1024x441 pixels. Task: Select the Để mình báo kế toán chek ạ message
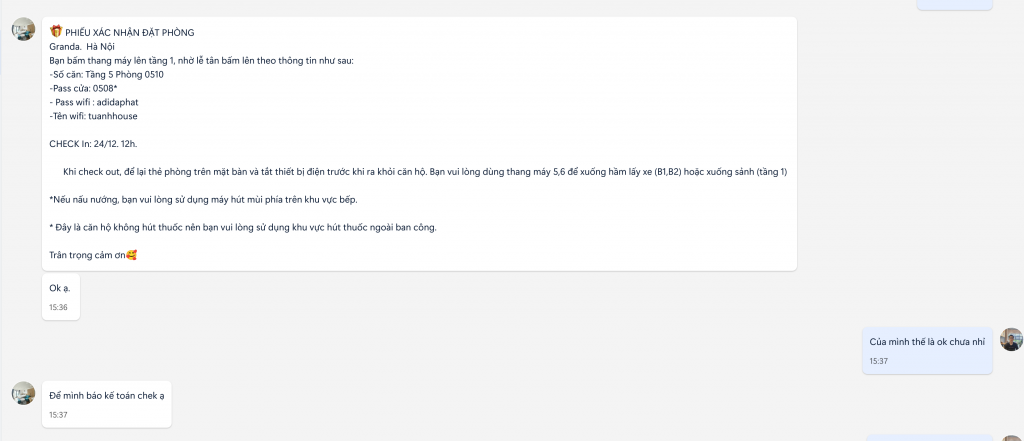tap(106, 404)
